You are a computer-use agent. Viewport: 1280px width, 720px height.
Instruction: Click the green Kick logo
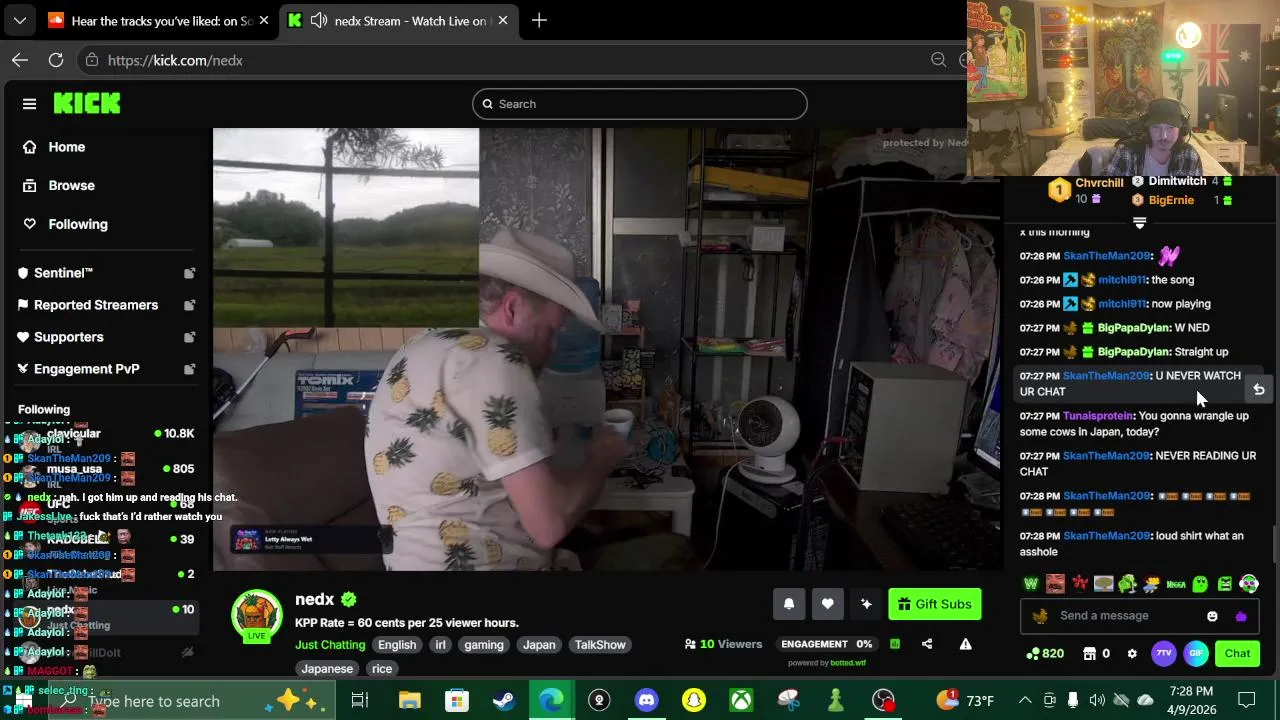click(x=87, y=103)
